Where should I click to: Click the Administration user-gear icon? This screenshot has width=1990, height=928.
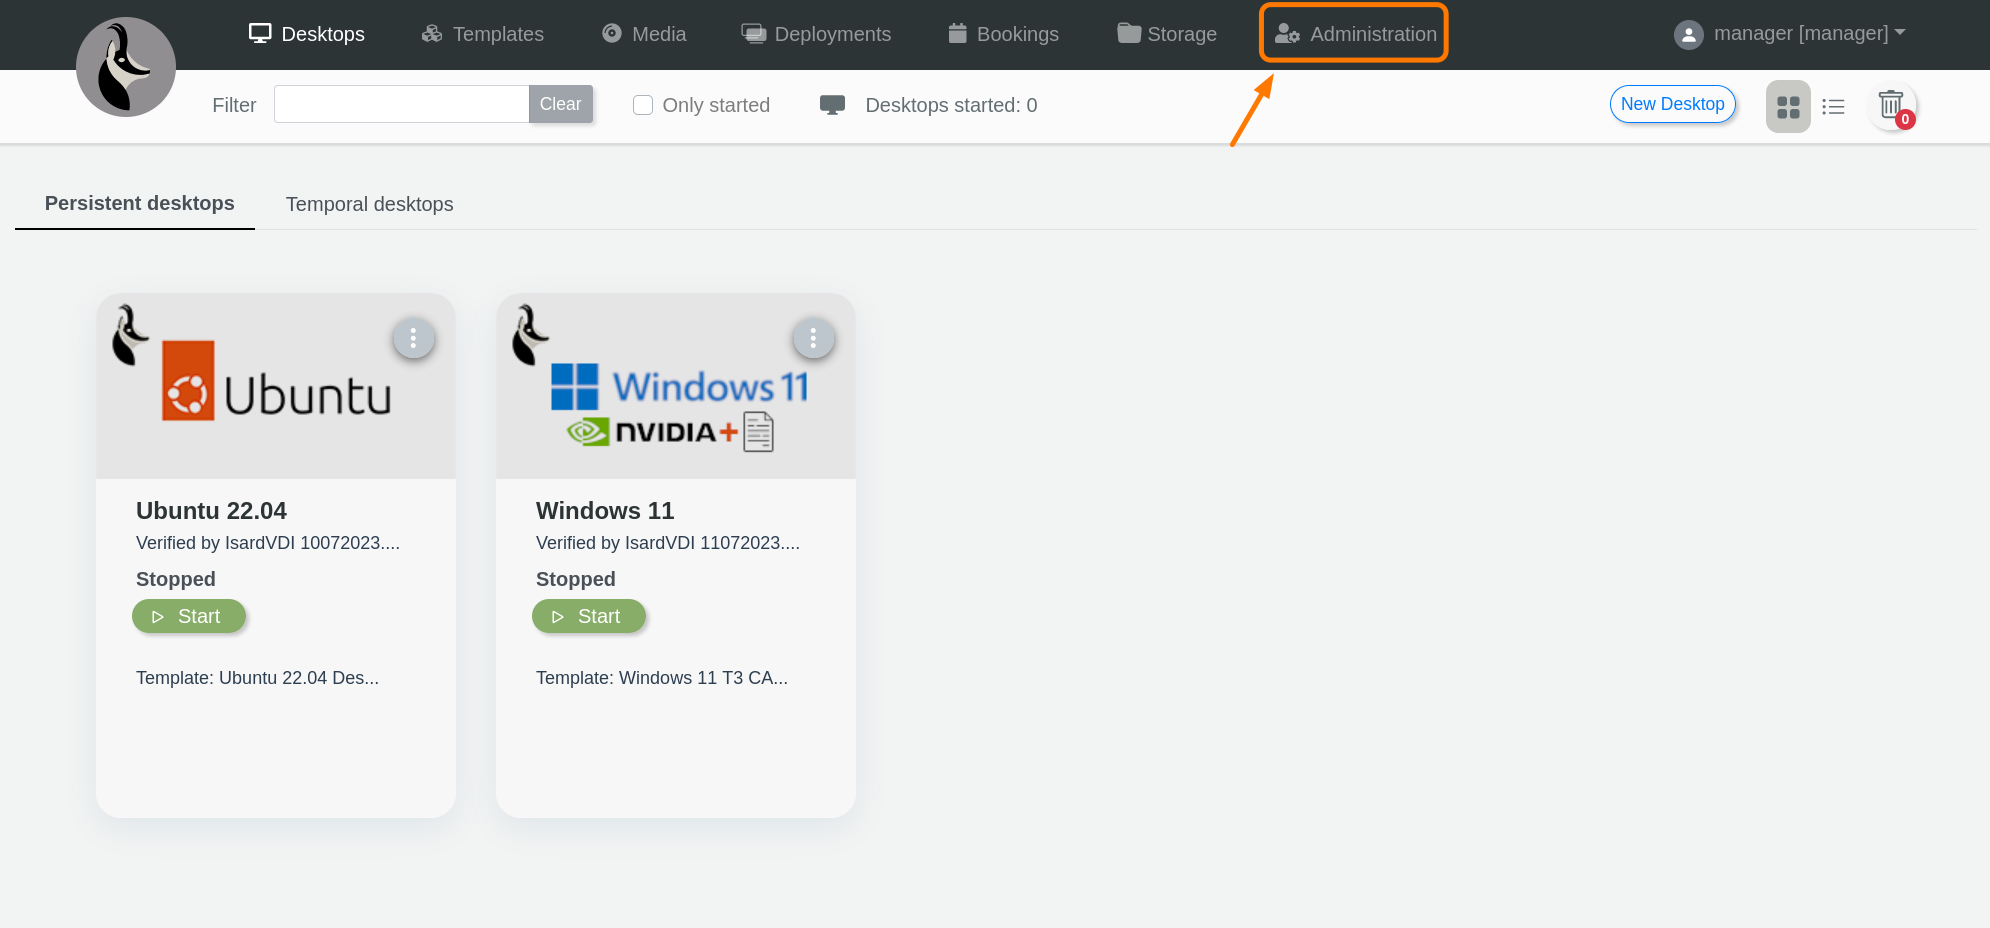pos(1287,34)
